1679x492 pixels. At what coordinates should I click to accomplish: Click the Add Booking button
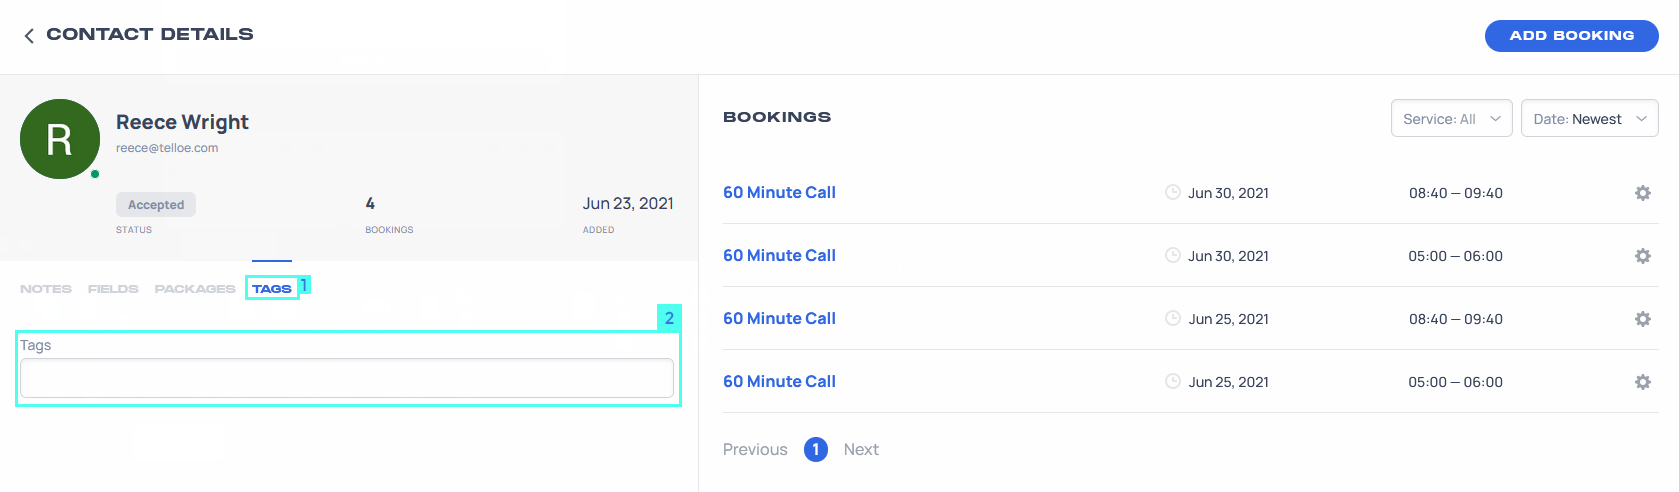click(1571, 36)
